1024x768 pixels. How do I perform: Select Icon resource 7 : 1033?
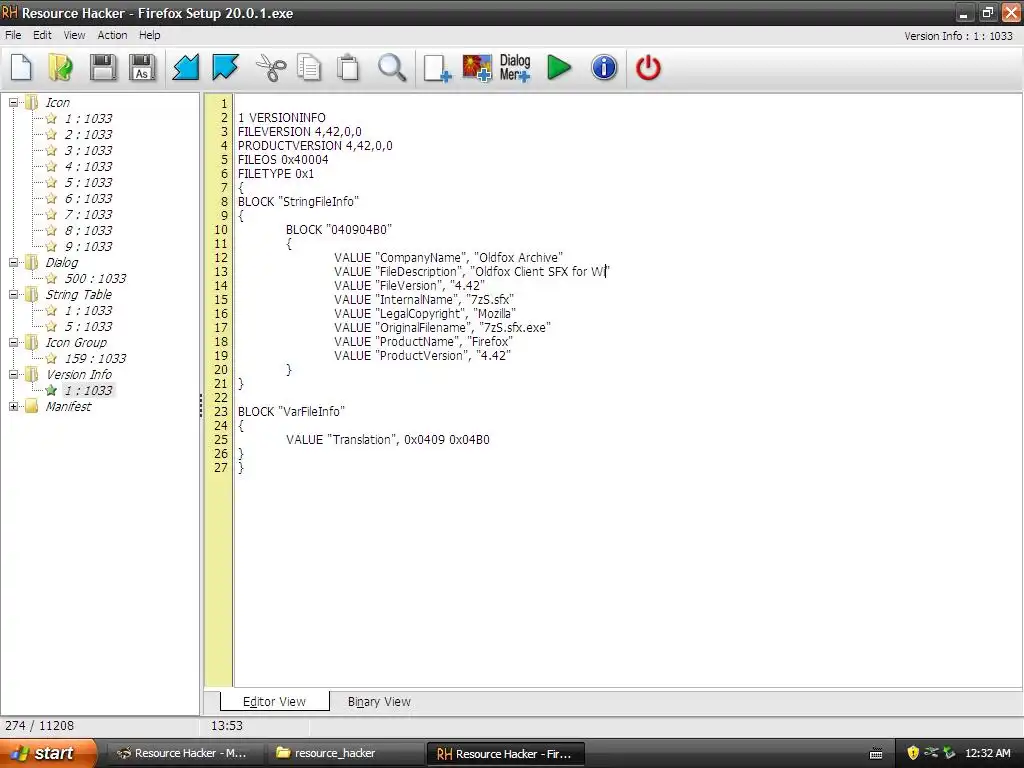click(88, 214)
